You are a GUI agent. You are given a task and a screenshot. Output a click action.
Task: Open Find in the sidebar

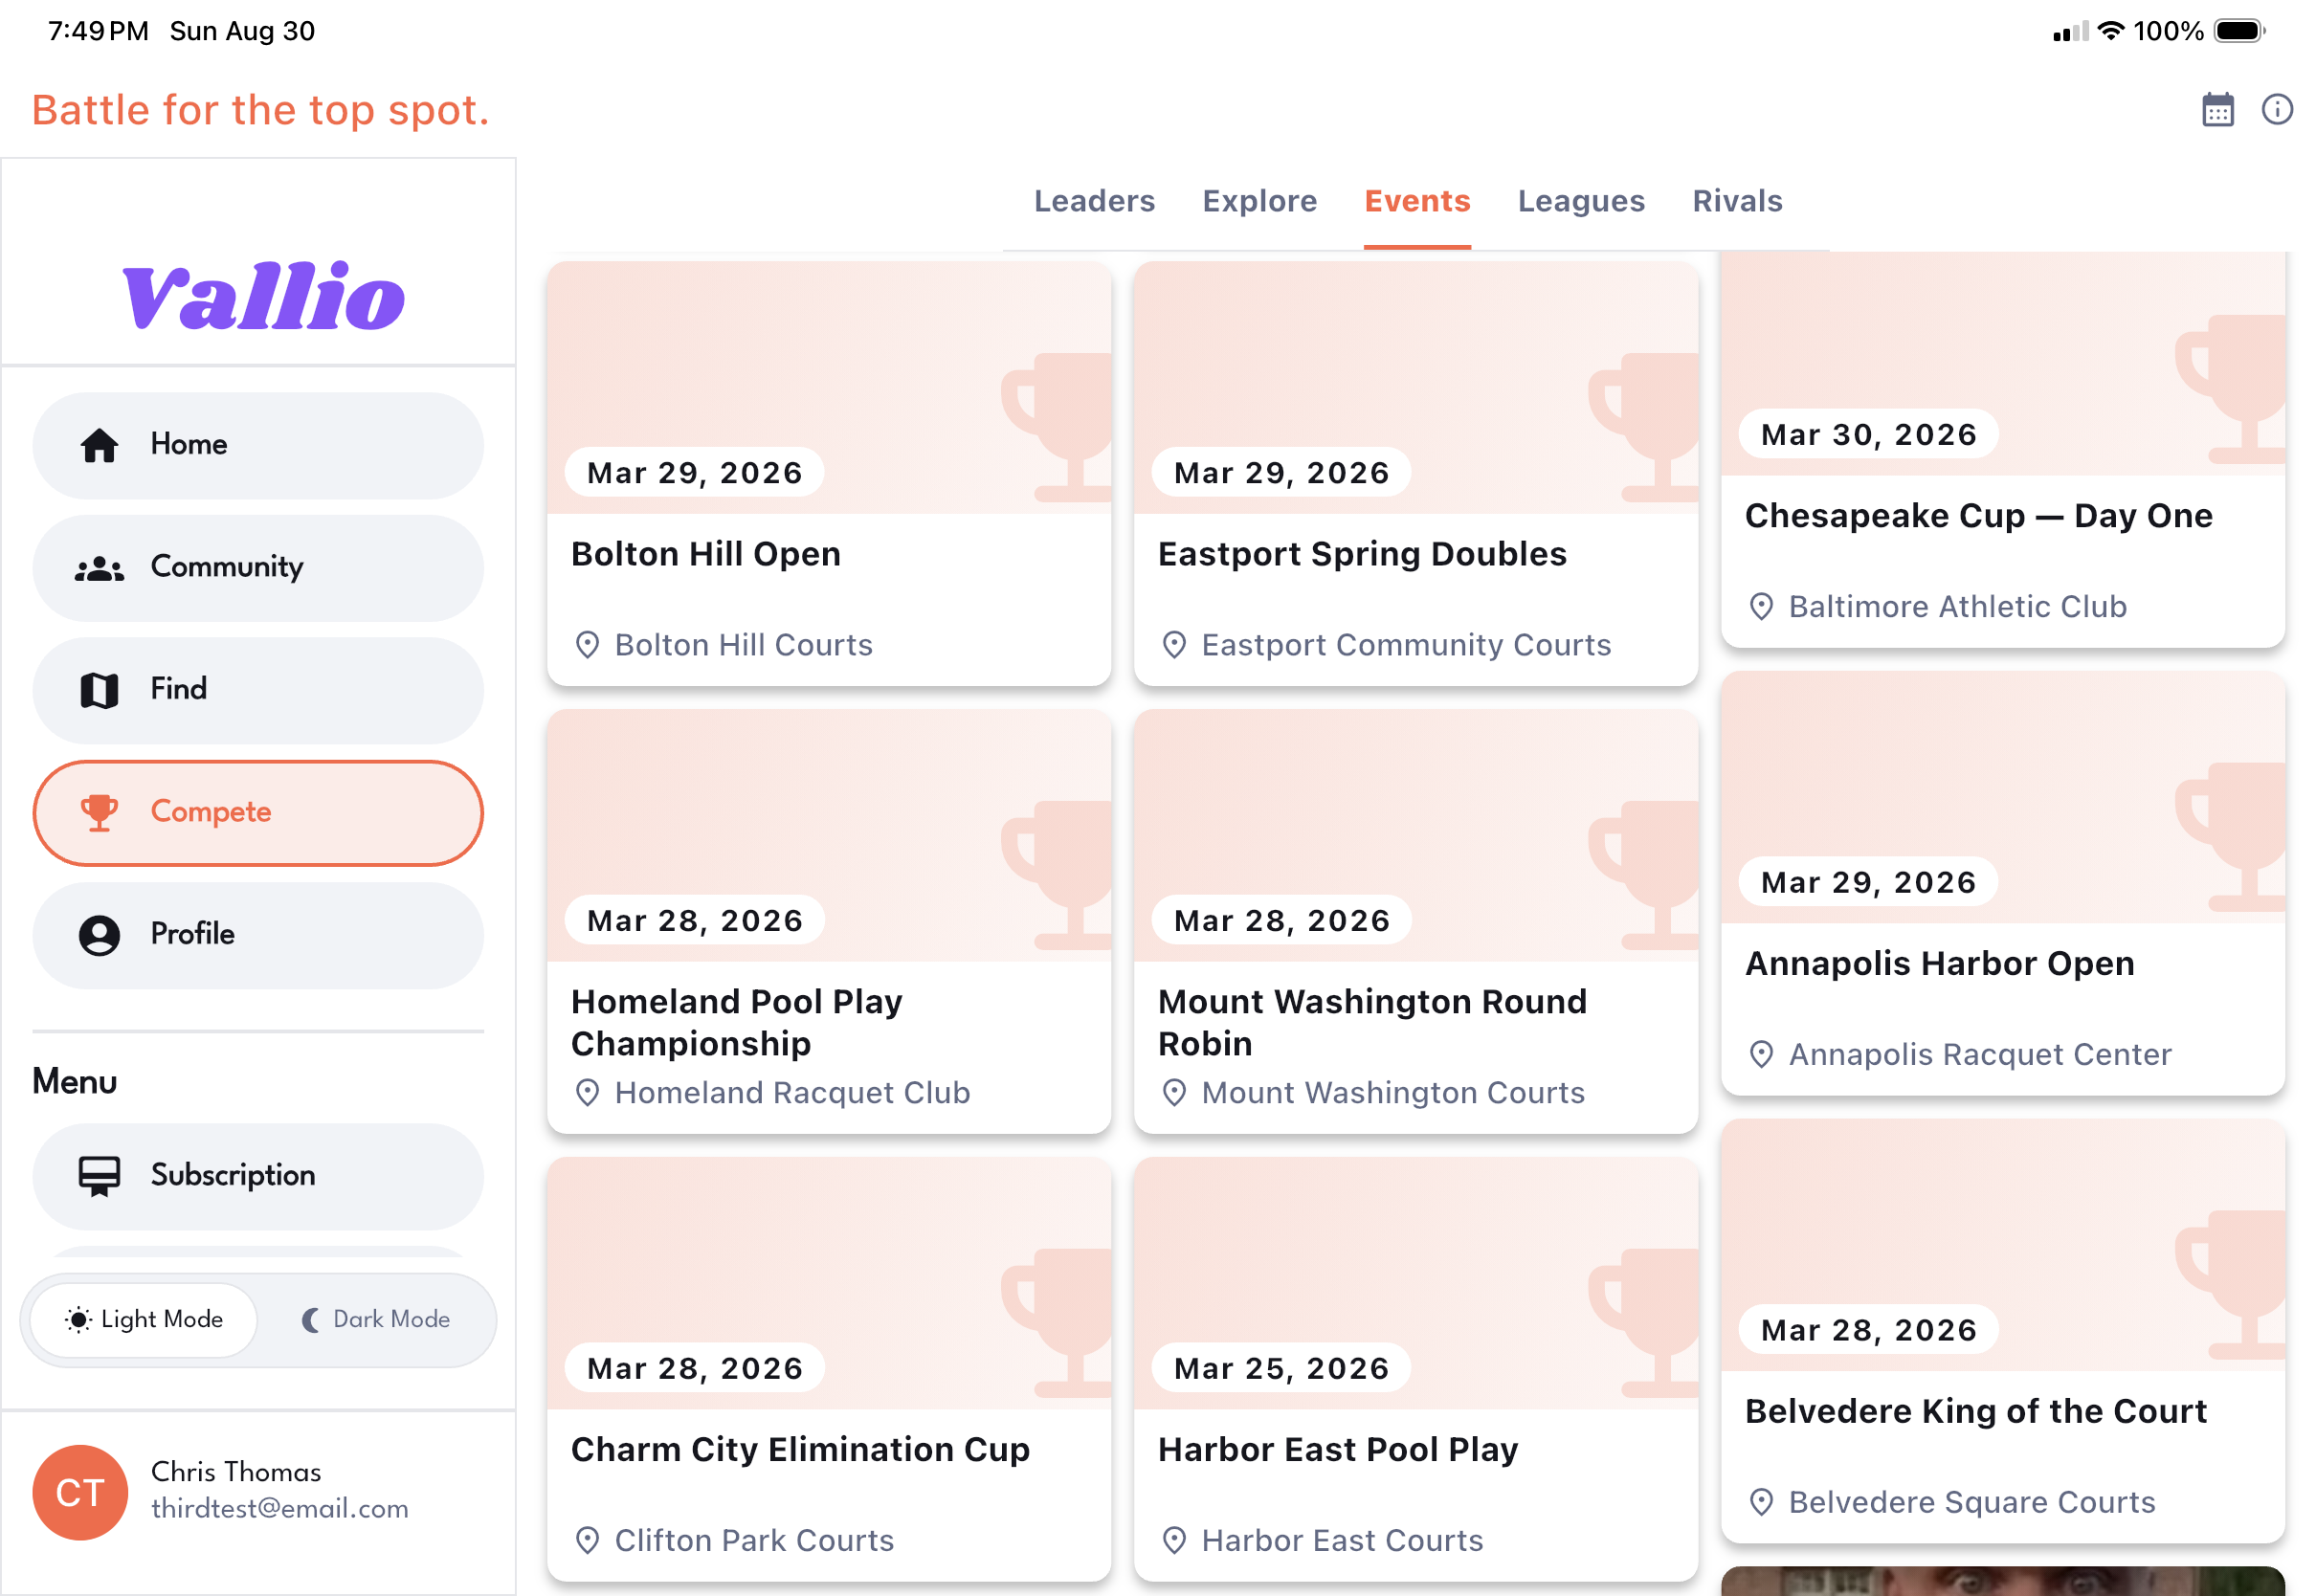point(258,690)
